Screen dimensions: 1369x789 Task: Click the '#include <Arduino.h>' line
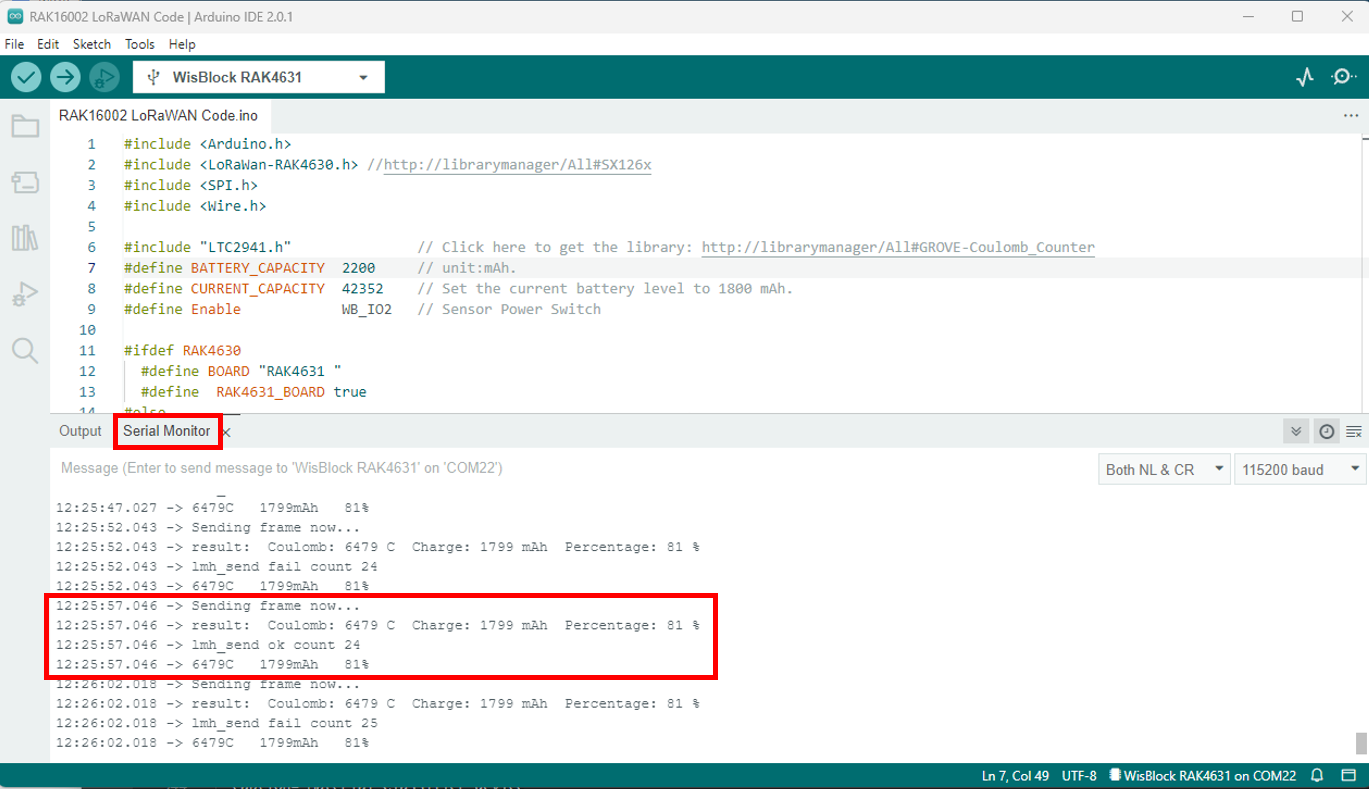(x=207, y=144)
